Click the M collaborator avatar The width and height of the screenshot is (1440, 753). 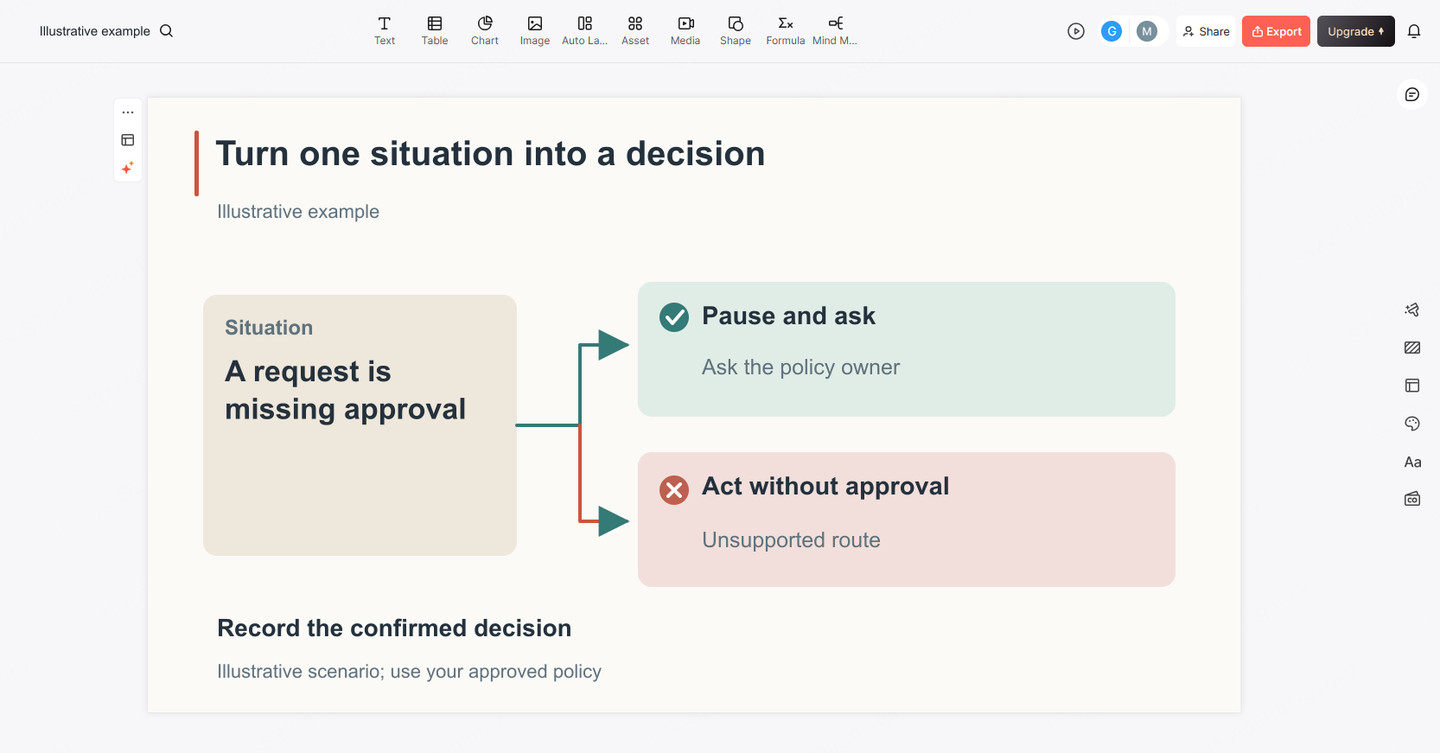1147,31
